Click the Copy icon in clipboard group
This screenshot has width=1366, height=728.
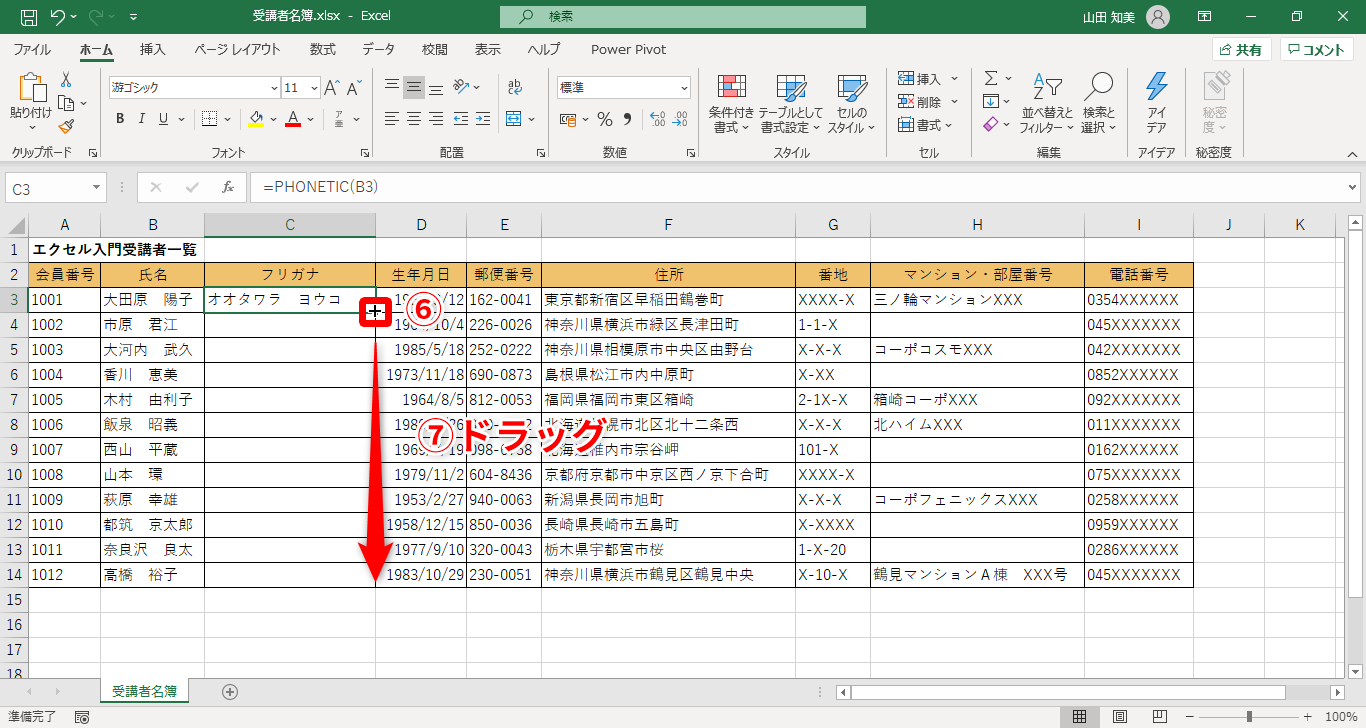[x=66, y=103]
